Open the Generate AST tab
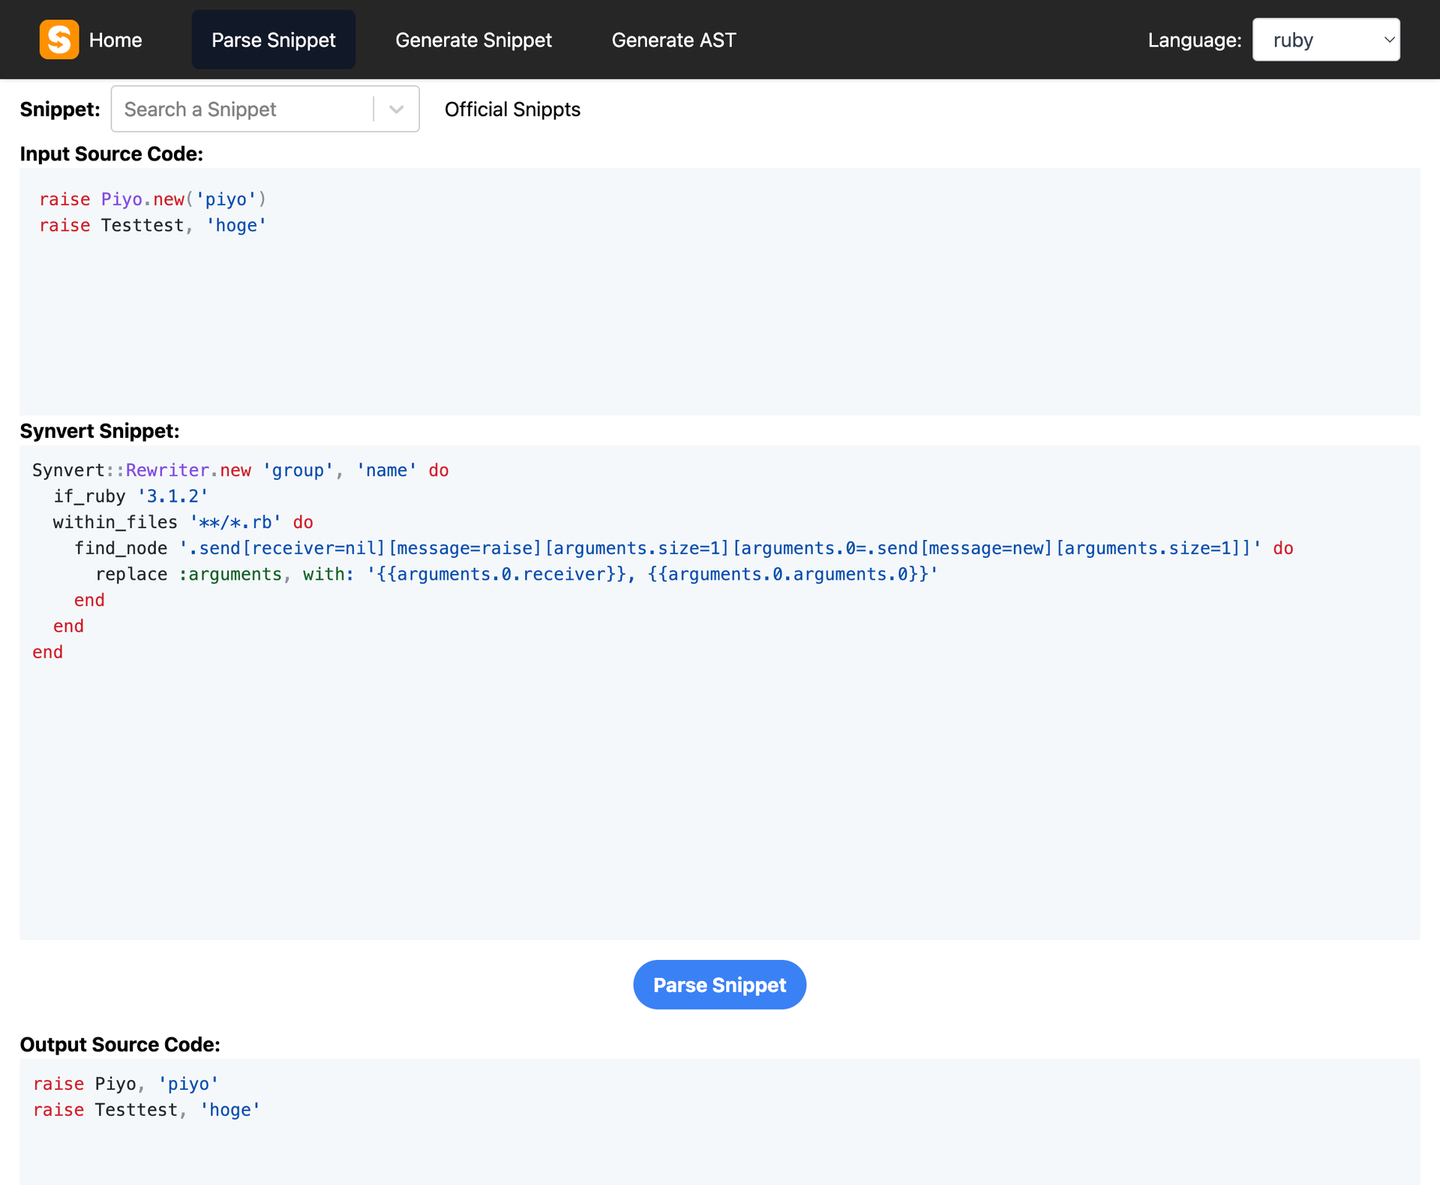The image size is (1440, 1185). 673,40
